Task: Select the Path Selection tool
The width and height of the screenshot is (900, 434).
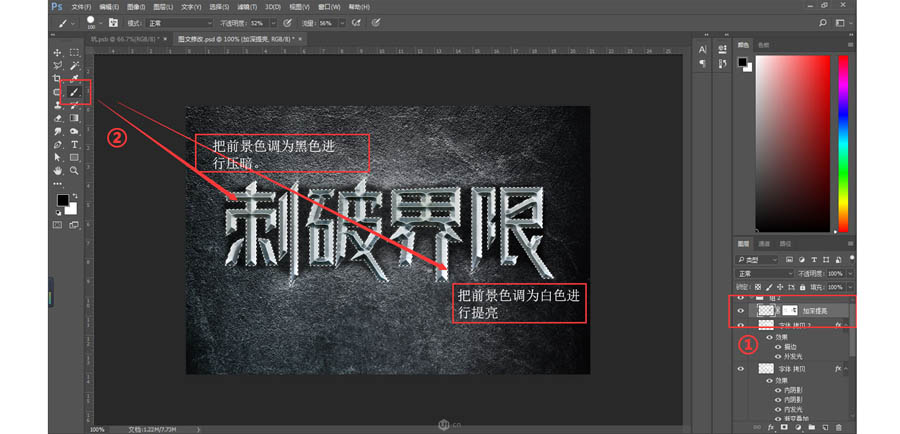Action: pyautogui.click(x=57, y=157)
